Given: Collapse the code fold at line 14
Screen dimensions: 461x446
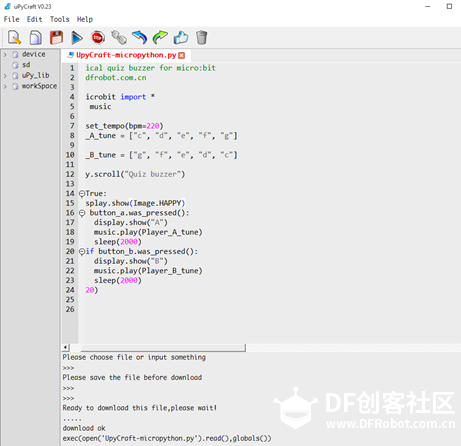Looking at the screenshot, I should [82, 194].
